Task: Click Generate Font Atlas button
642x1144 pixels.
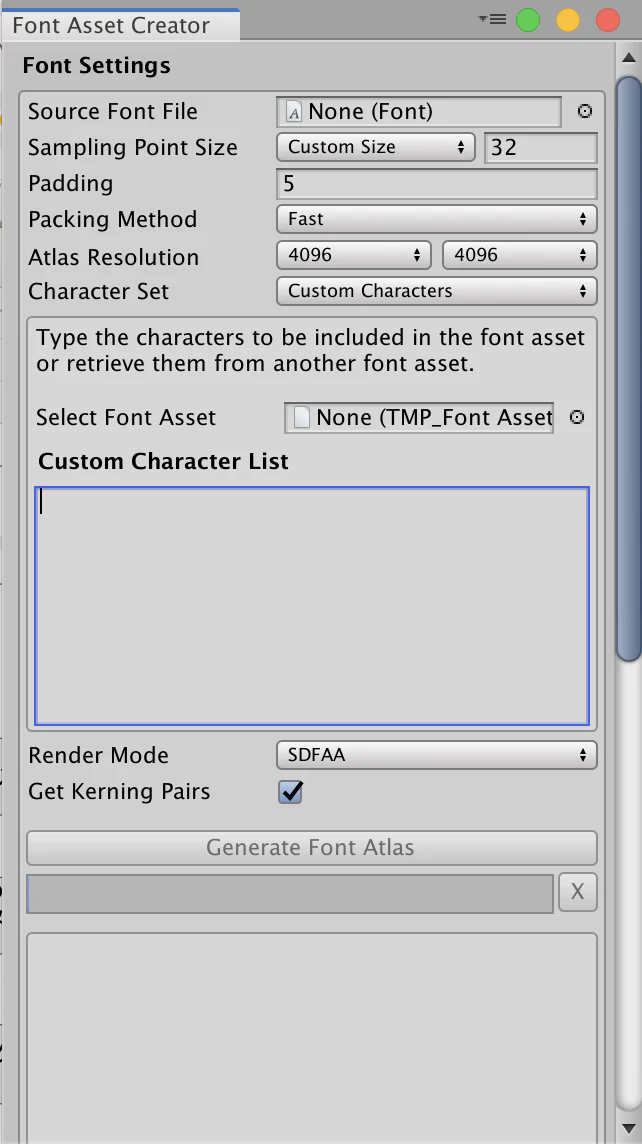Action: click(312, 848)
